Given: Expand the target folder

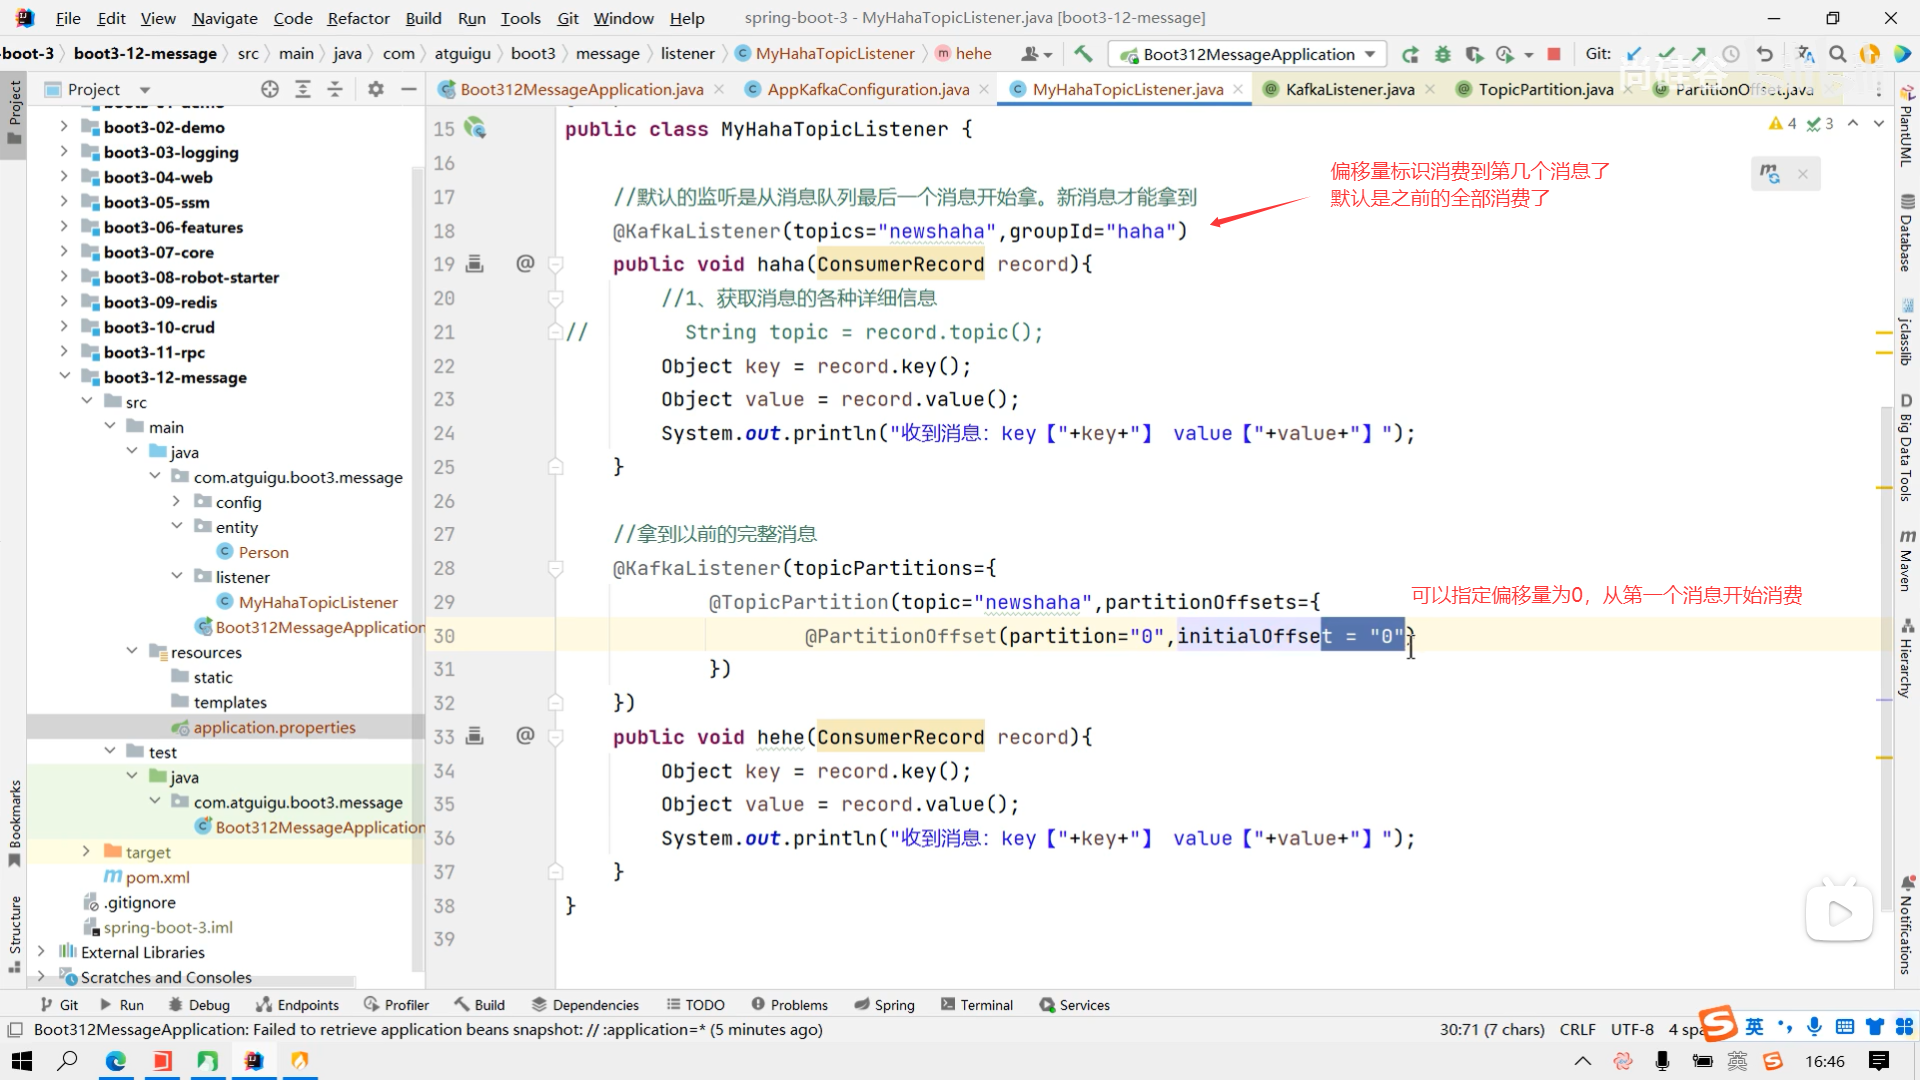Looking at the screenshot, I should point(86,852).
